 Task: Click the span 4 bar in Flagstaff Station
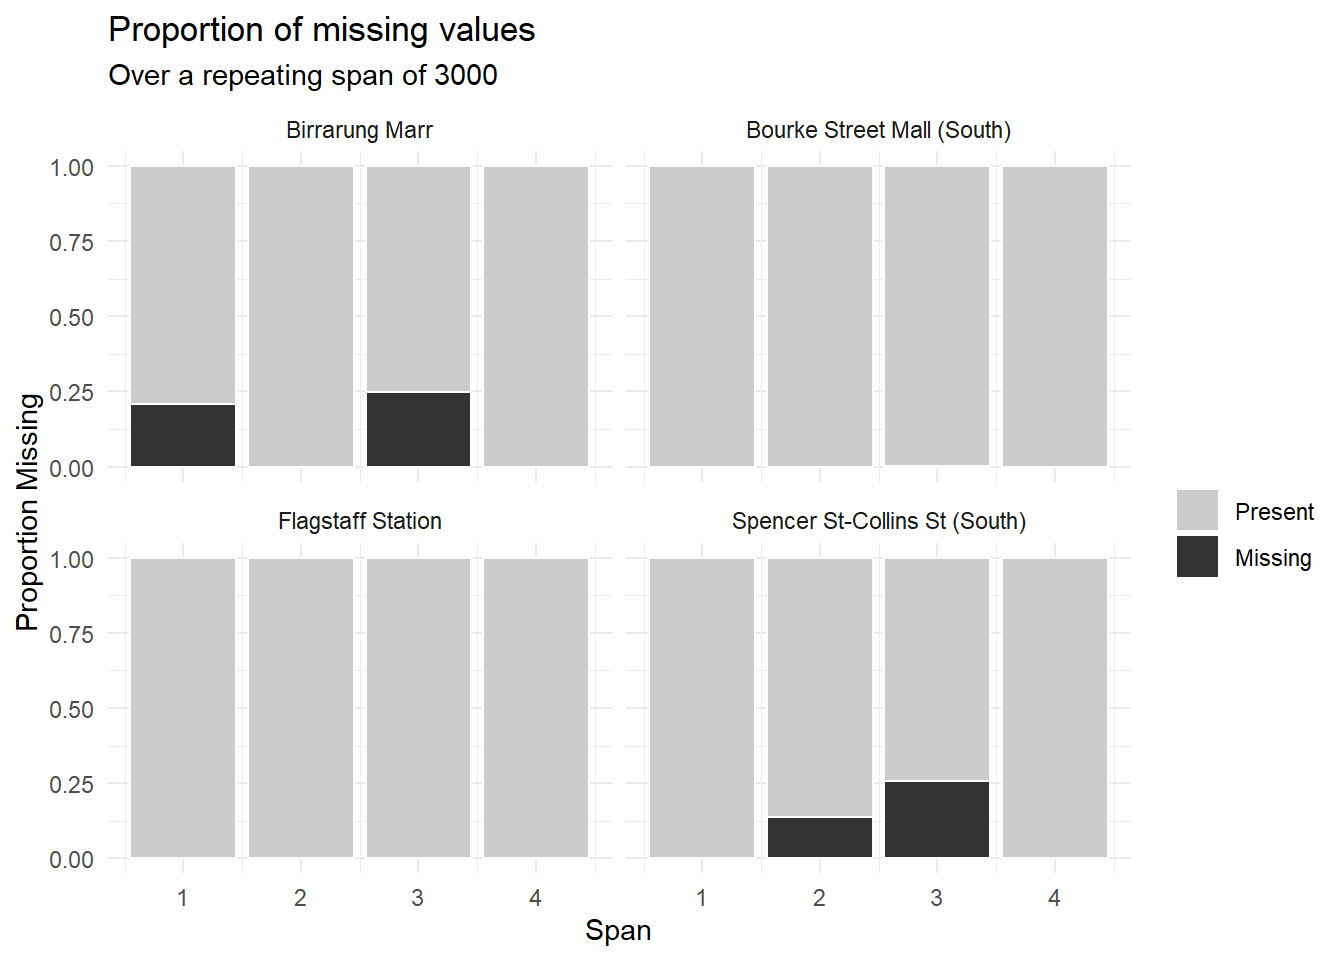point(536,707)
